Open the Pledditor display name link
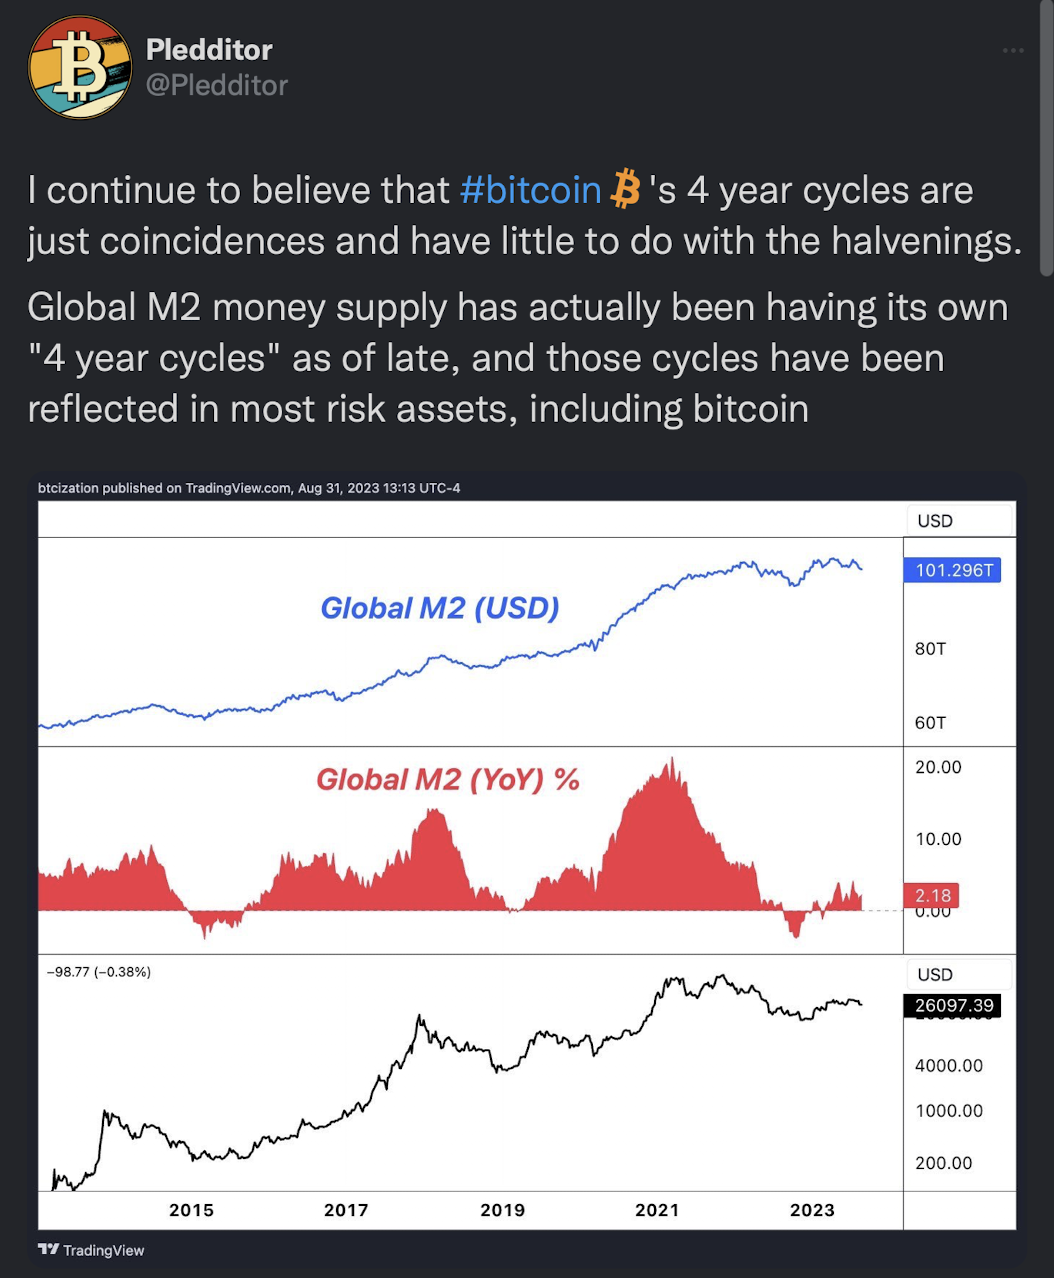Image resolution: width=1054 pixels, height=1278 pixels. pos(209,49)
